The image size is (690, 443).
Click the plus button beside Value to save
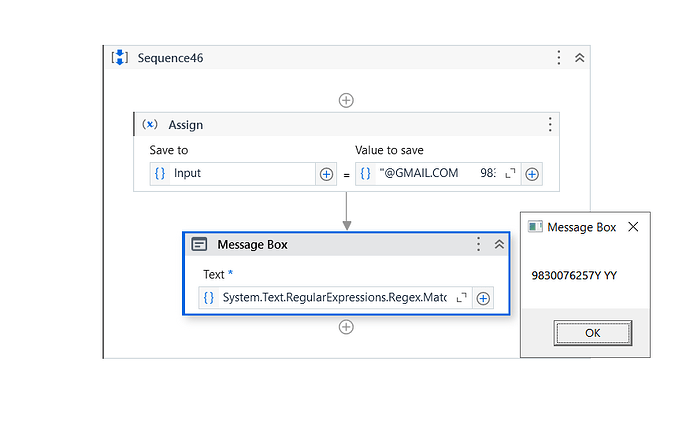pos(532,174)
